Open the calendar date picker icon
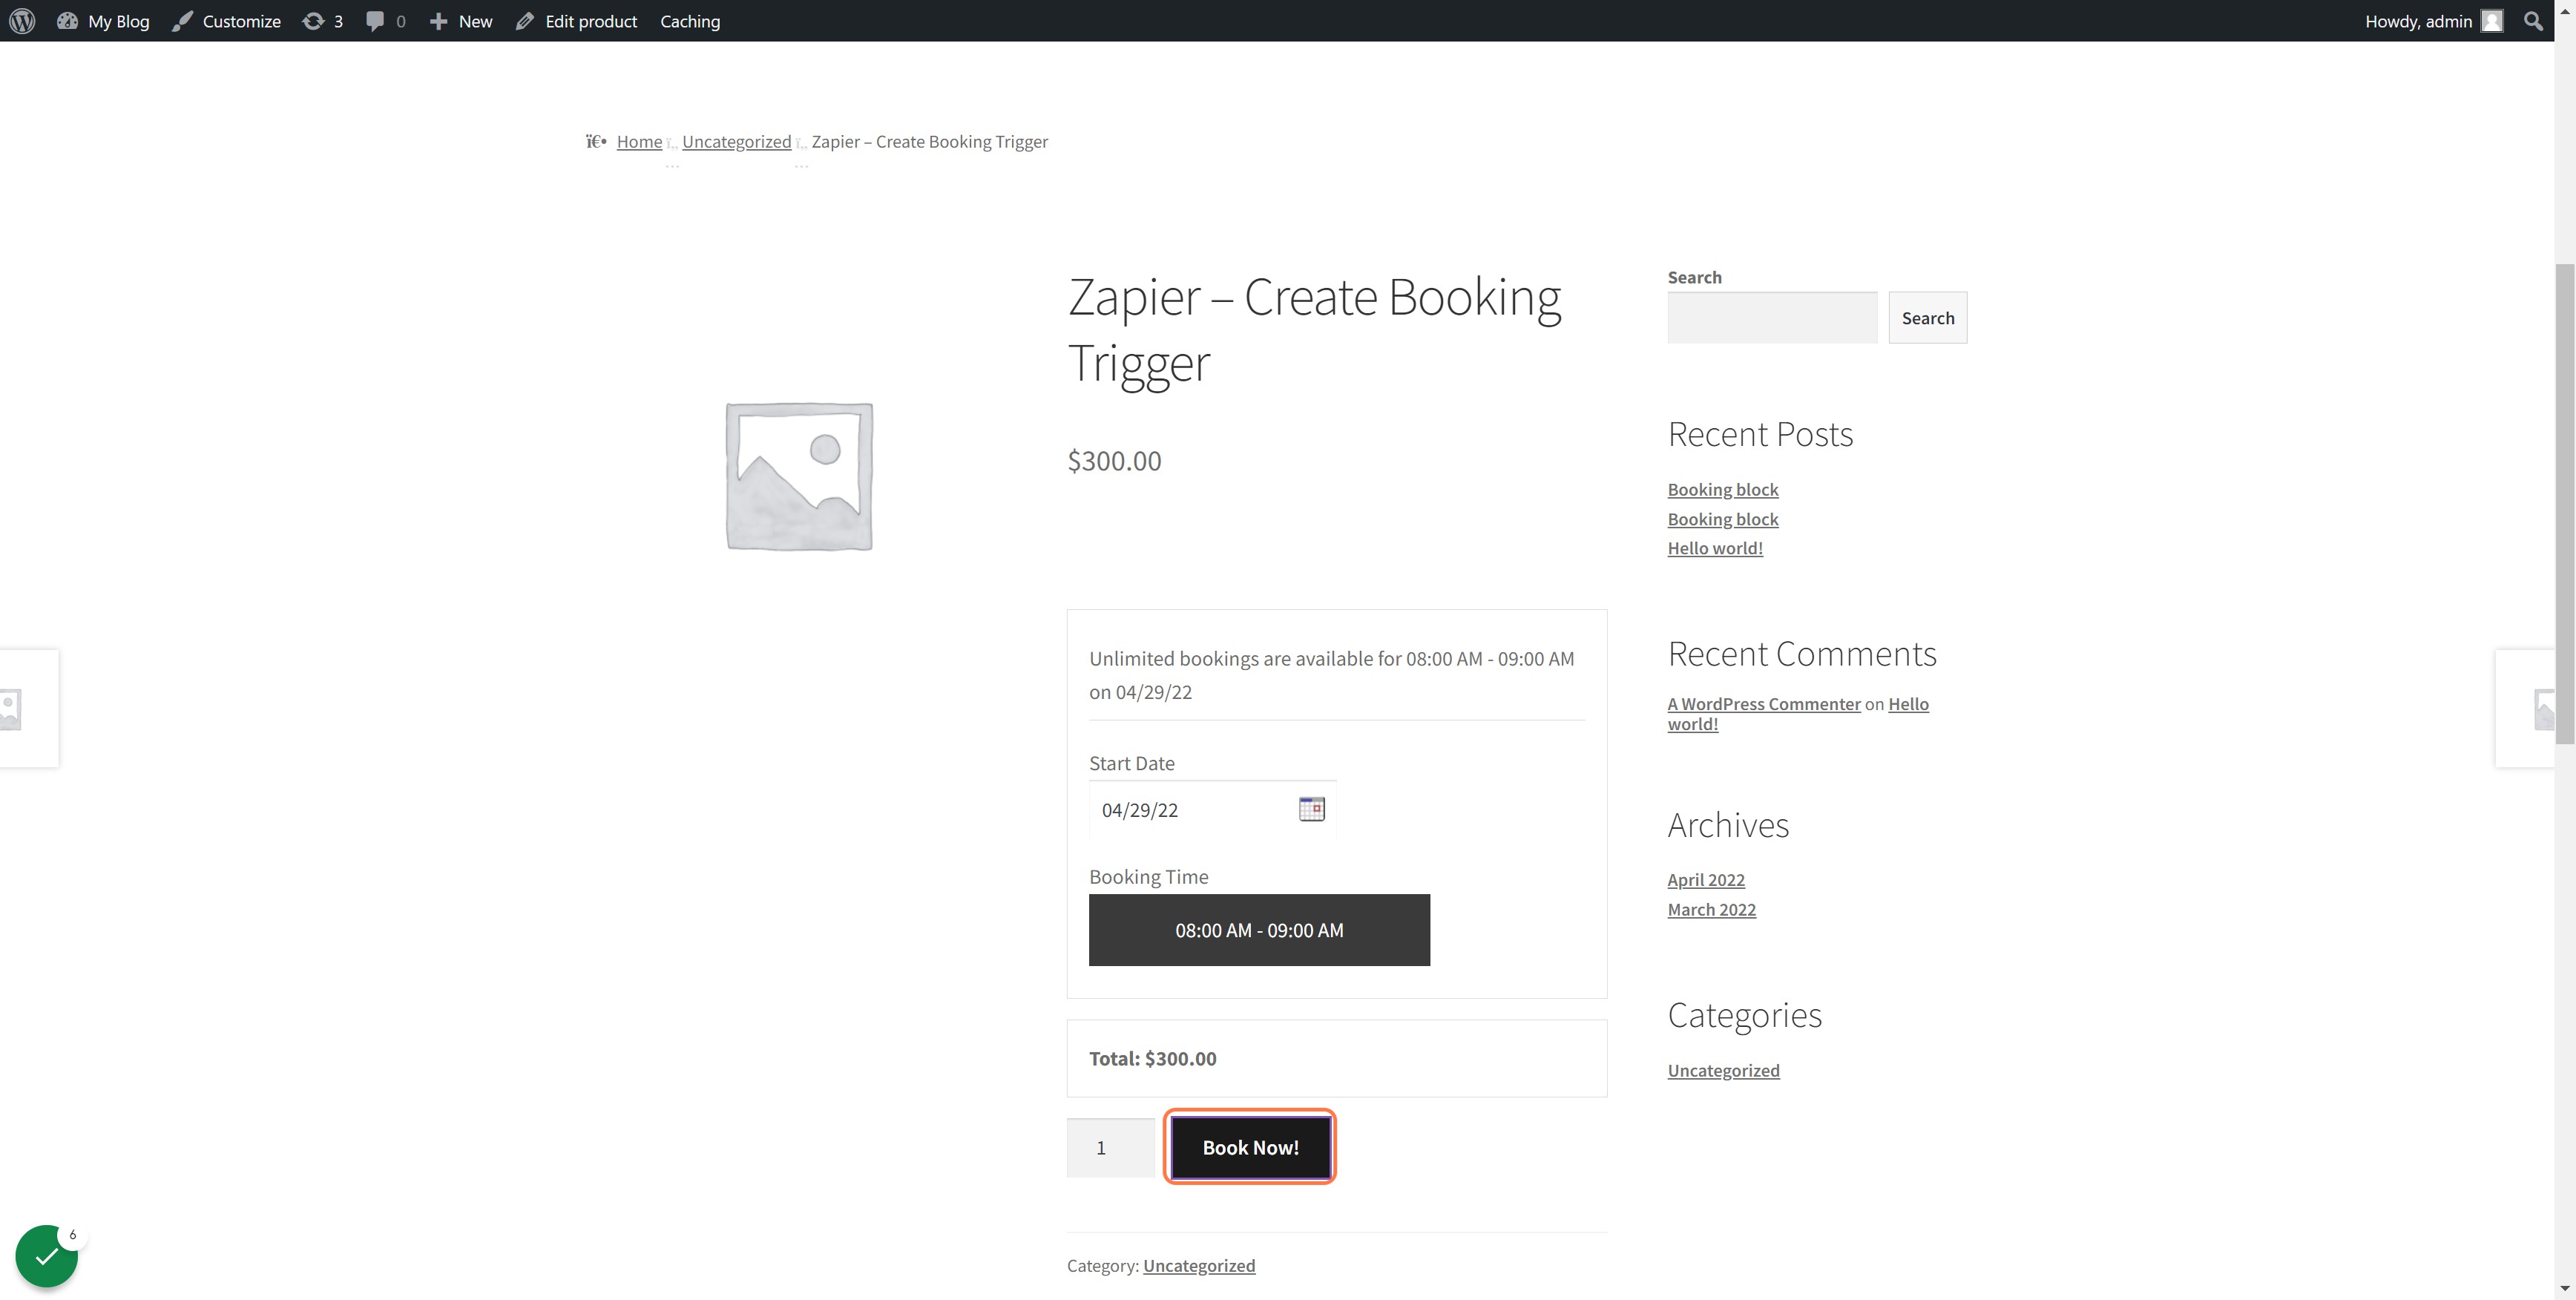This screenshot has height=1300, width=2576. pyautogui.click(x=1311, y=809)
